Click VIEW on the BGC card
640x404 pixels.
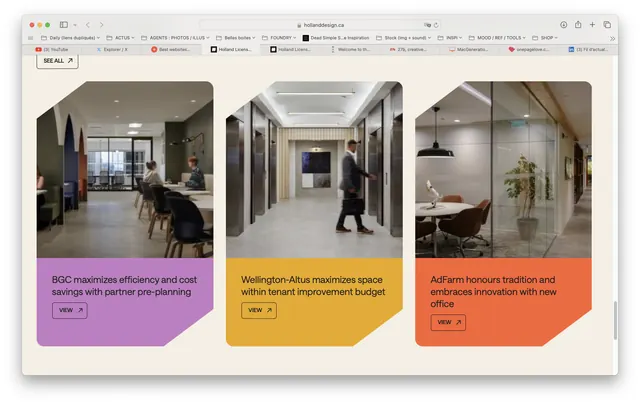70,310
